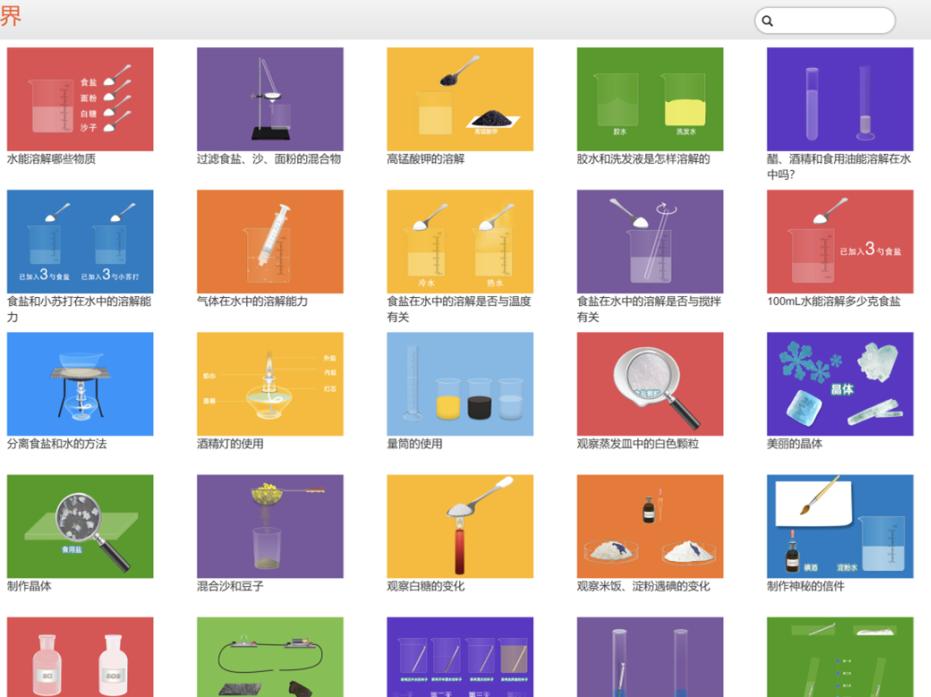Open the 100mL水能溶解多少克食盐 link
This screenshot has height=697, width=931.
(833, 301)
